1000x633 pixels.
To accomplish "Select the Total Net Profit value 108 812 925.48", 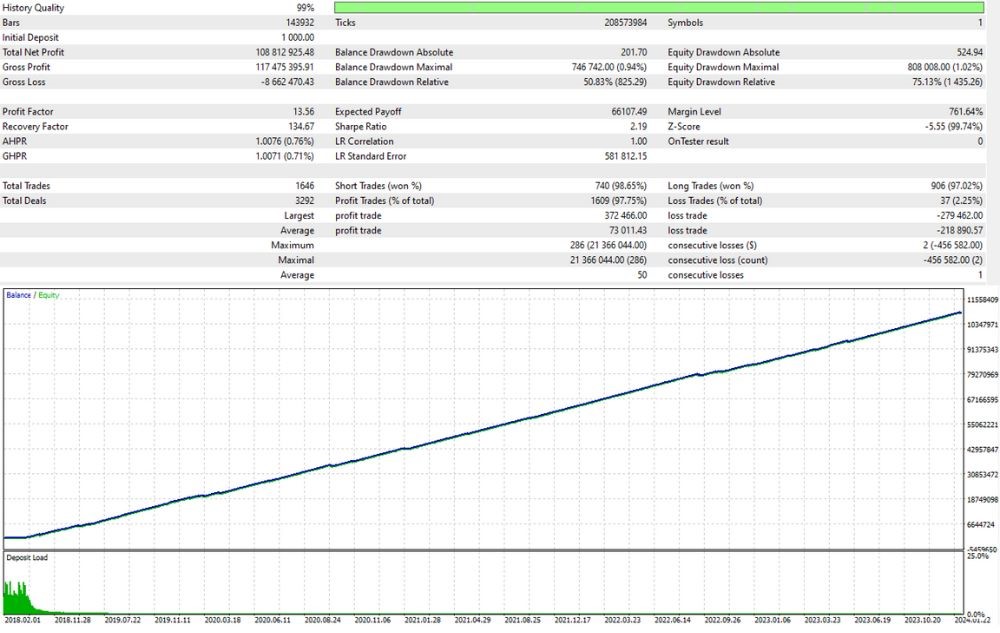I will 271,52.
